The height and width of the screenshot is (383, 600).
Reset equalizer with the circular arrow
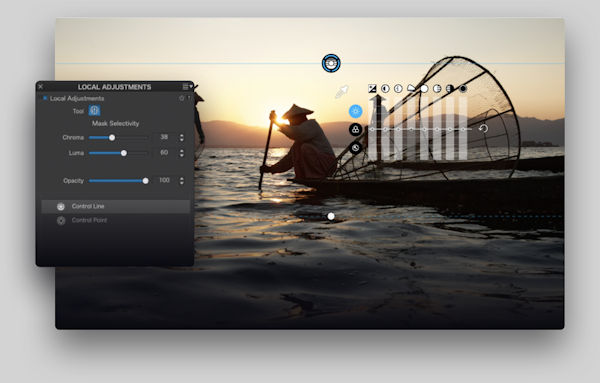[x=483, y=129]
